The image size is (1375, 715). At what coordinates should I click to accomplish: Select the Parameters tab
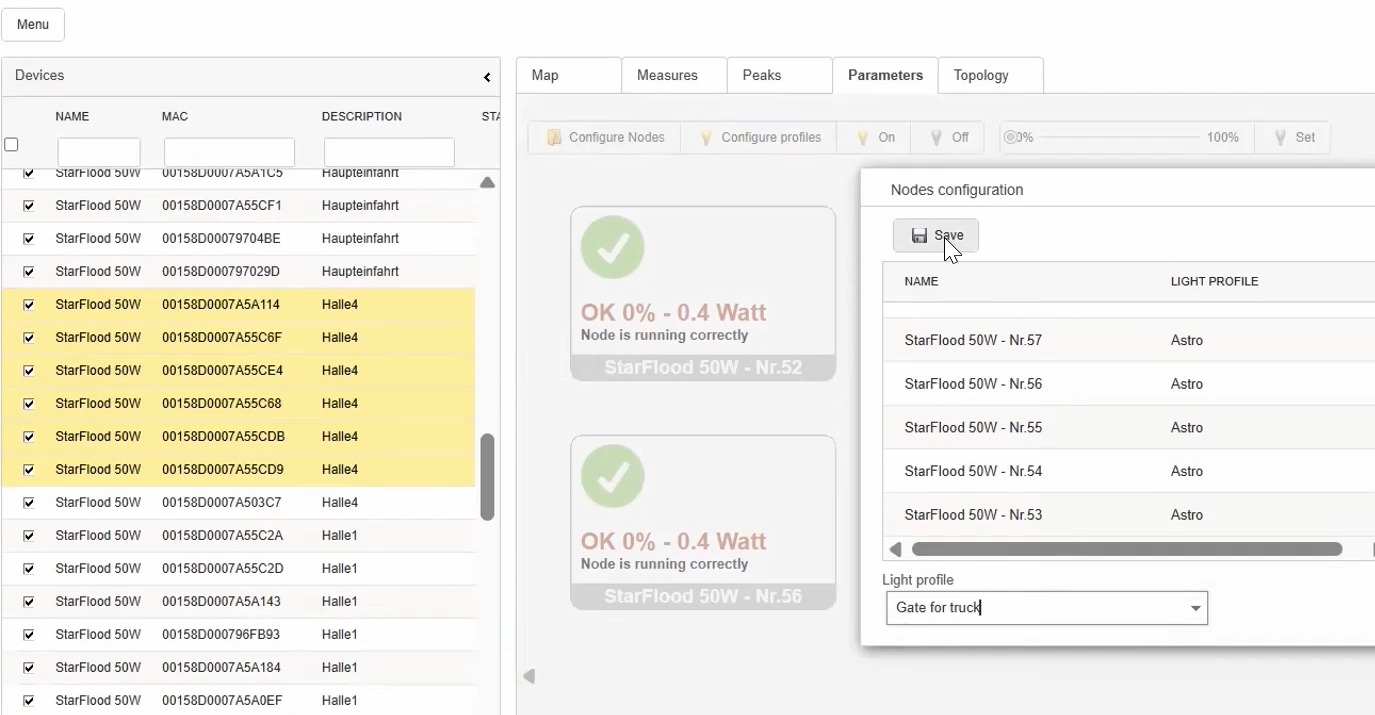(x=885, y=75)
